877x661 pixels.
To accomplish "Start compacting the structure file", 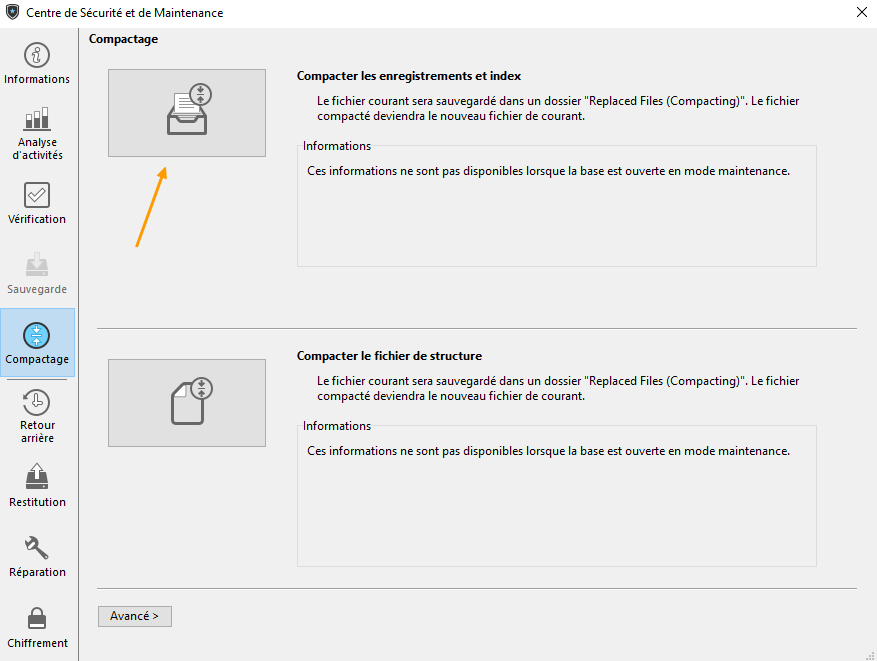I will pyautogui.click(x=187, y=403).
